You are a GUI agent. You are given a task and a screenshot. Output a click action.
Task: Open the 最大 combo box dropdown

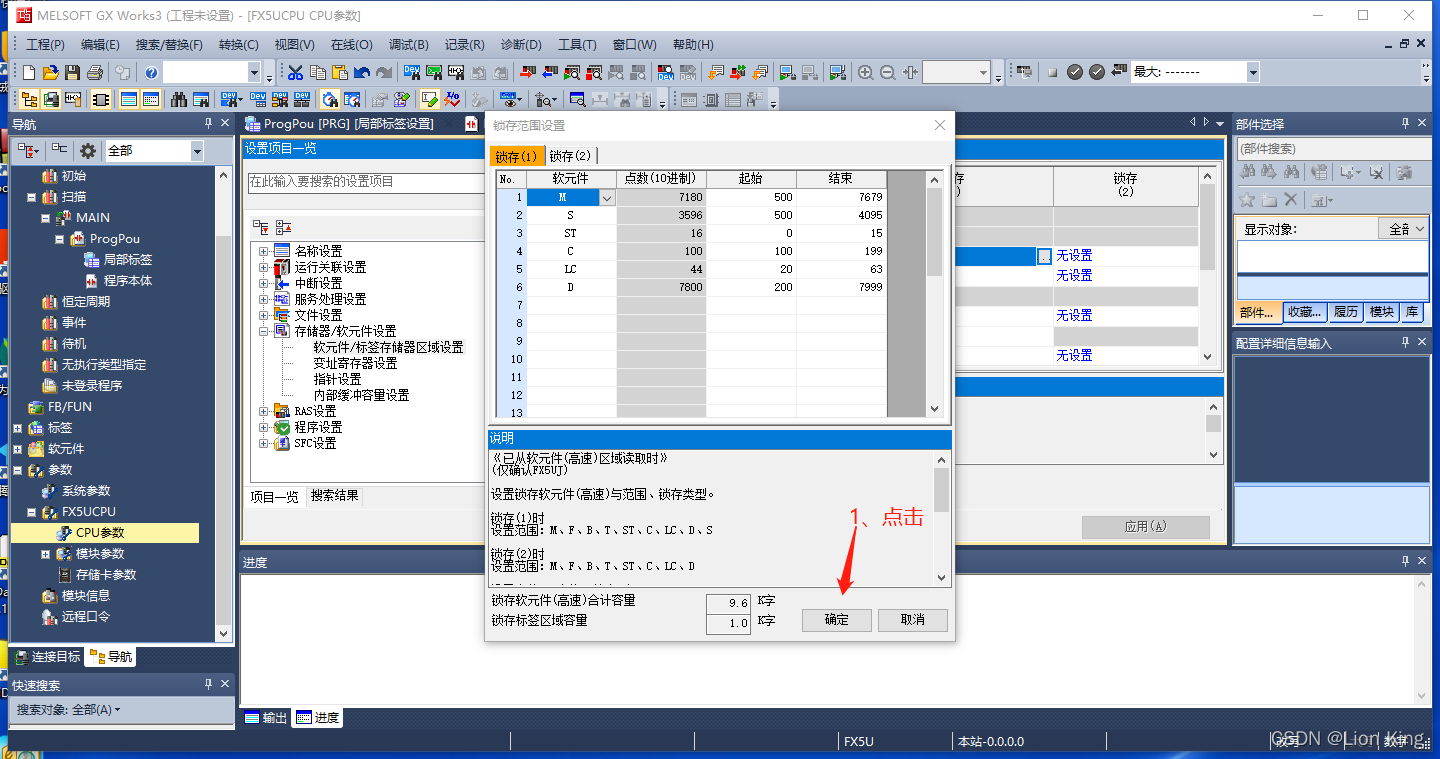pyautogui.click(x=1253, y=72)
